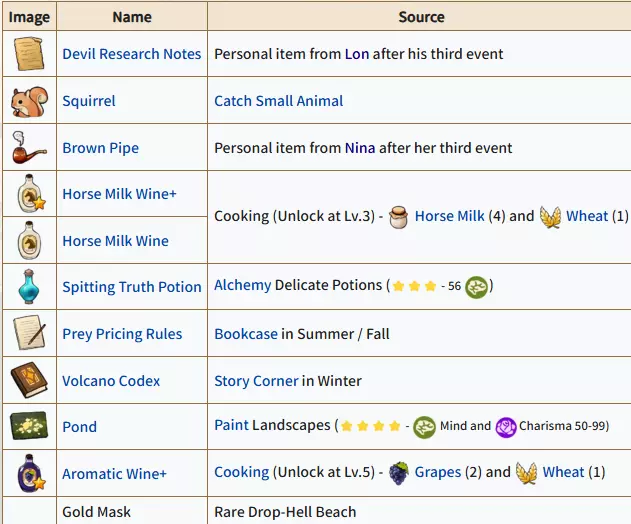Click the Grapes ingredient icon
Screen dimensions: 631x524
tap(399, 472)
